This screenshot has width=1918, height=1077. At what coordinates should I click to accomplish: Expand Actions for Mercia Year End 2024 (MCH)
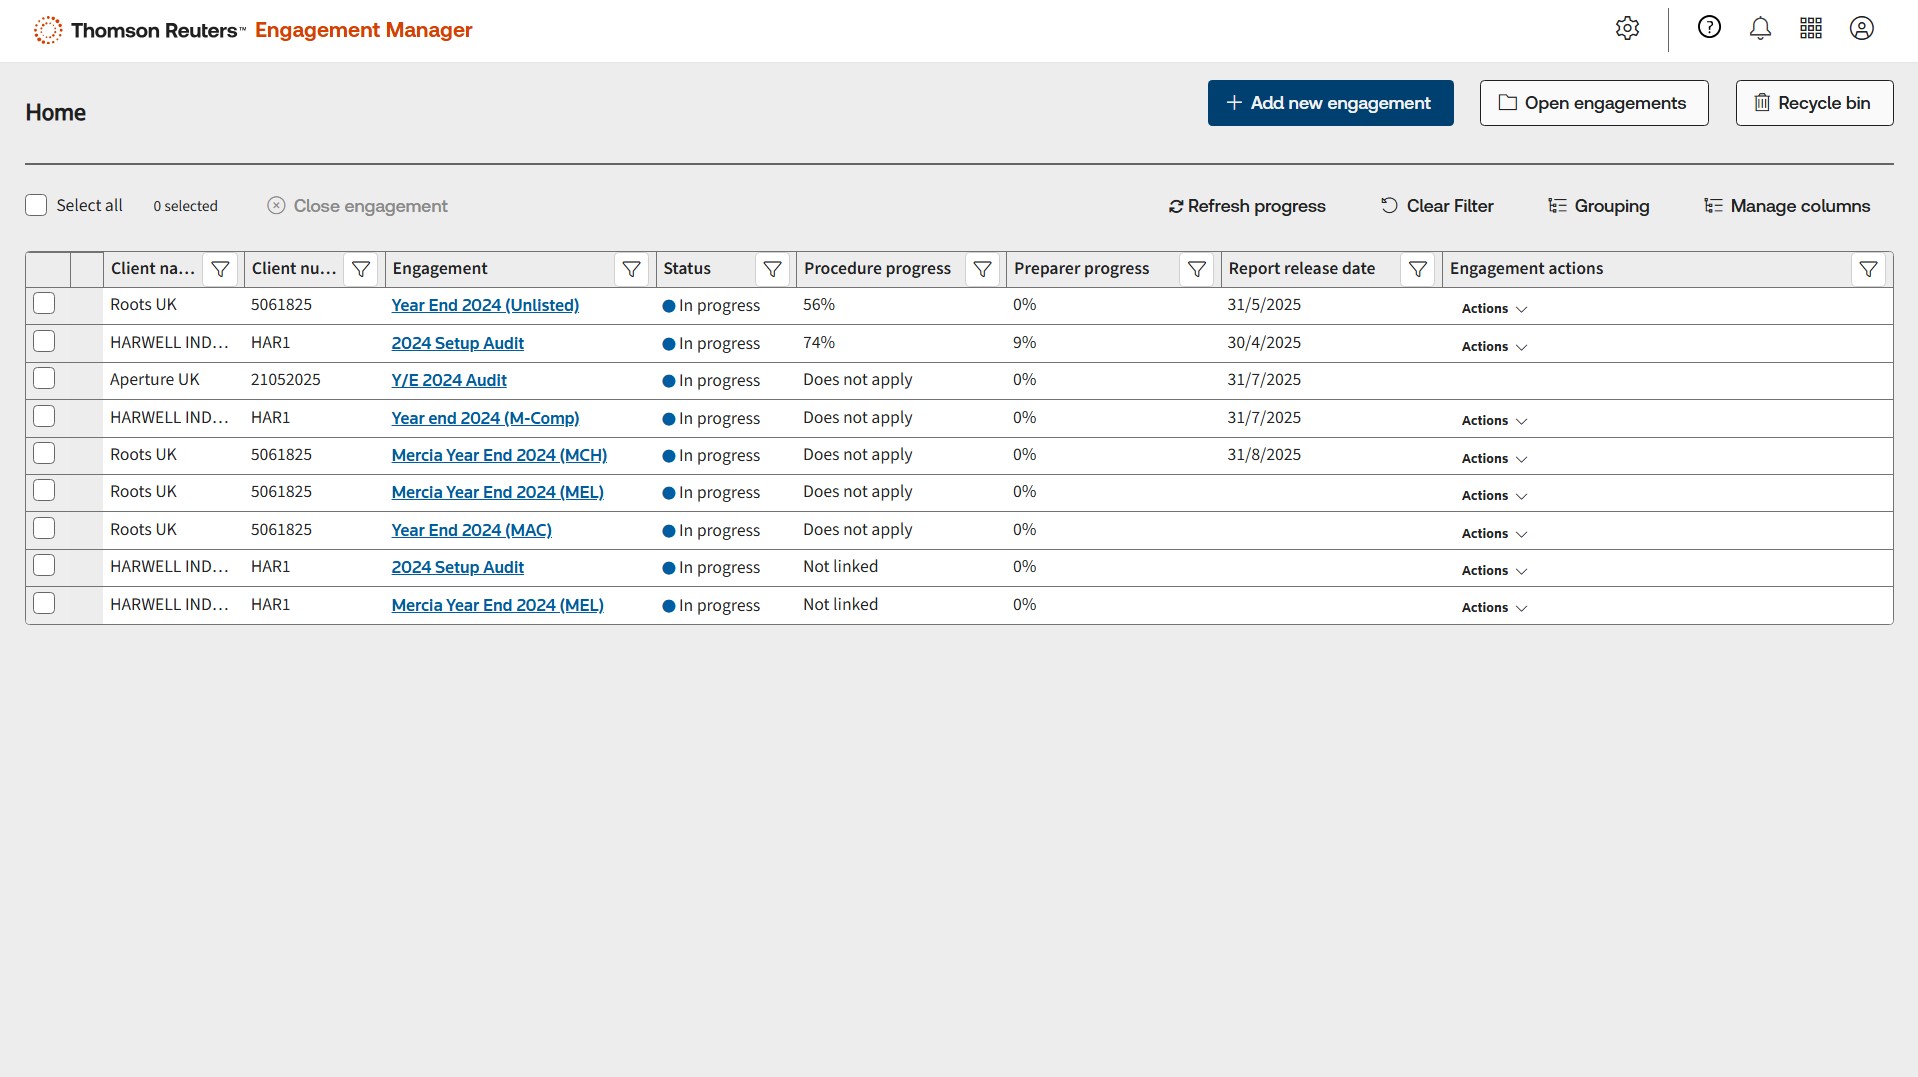coord(1494,459)
